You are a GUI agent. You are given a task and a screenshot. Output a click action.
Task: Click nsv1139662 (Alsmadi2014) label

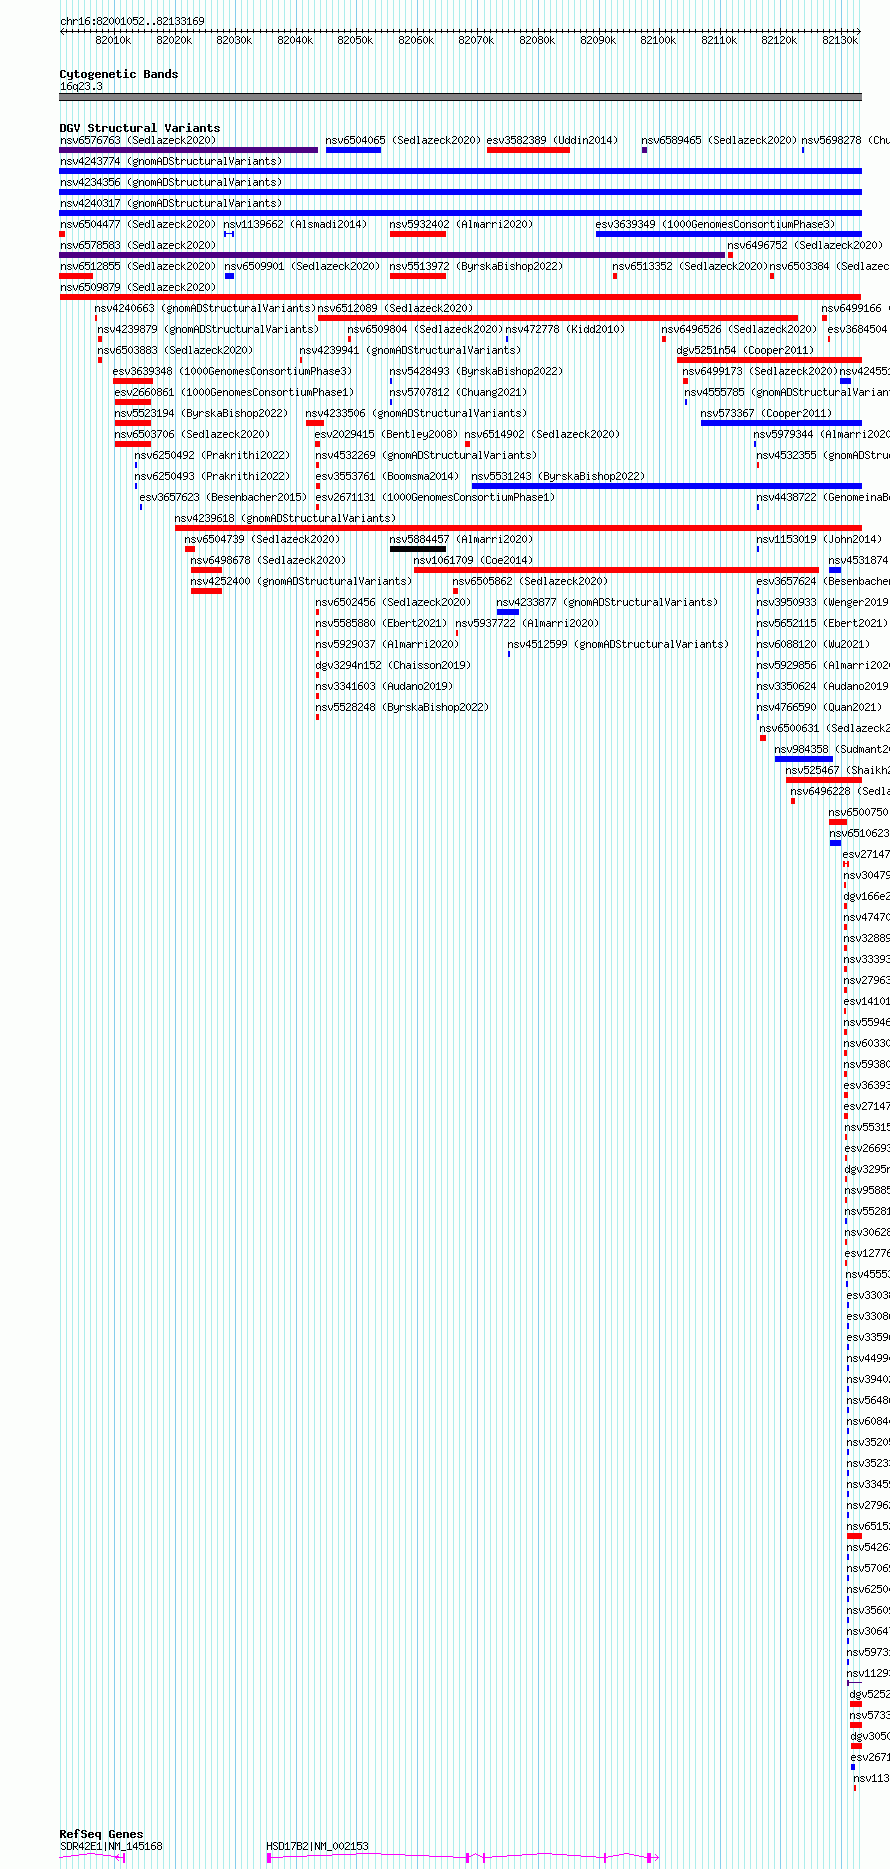click(x=295, y=224)
